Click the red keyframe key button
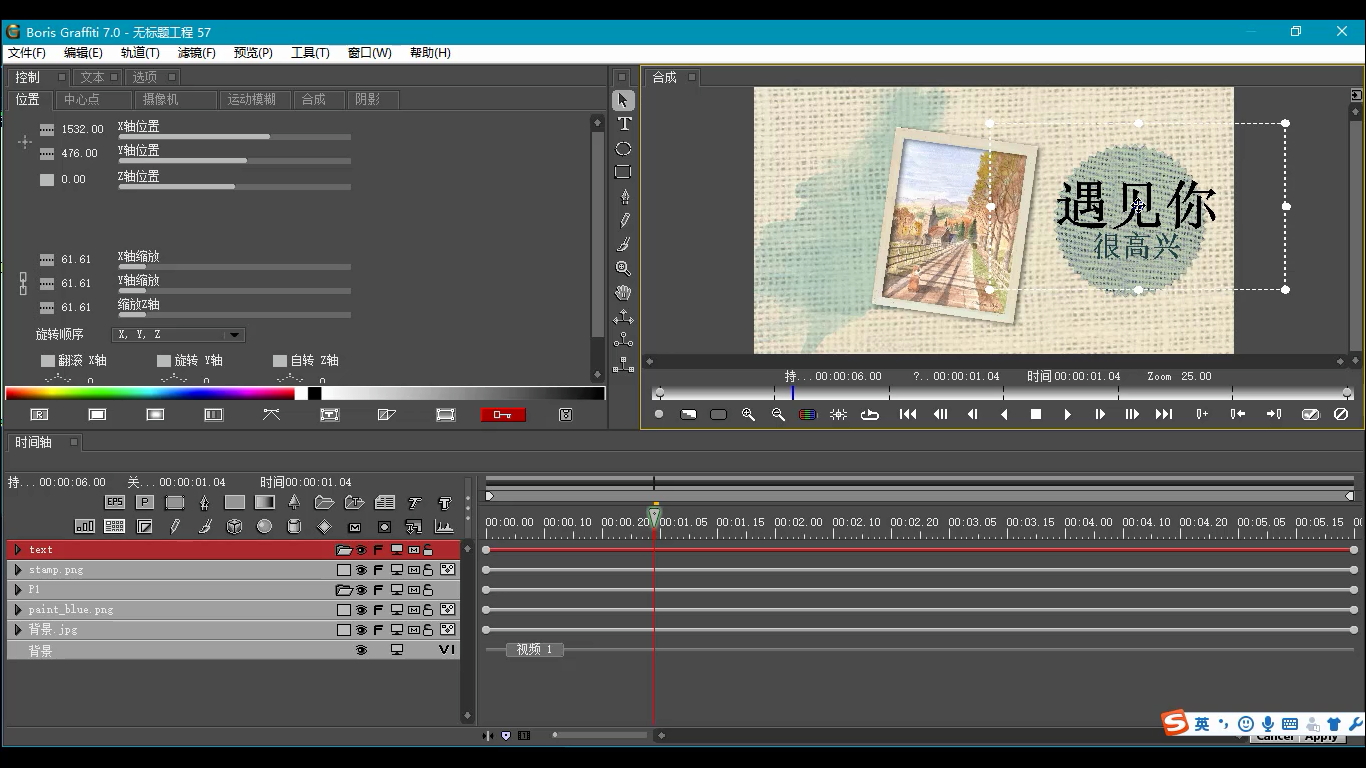1366x768 pixels. point(503,414)
